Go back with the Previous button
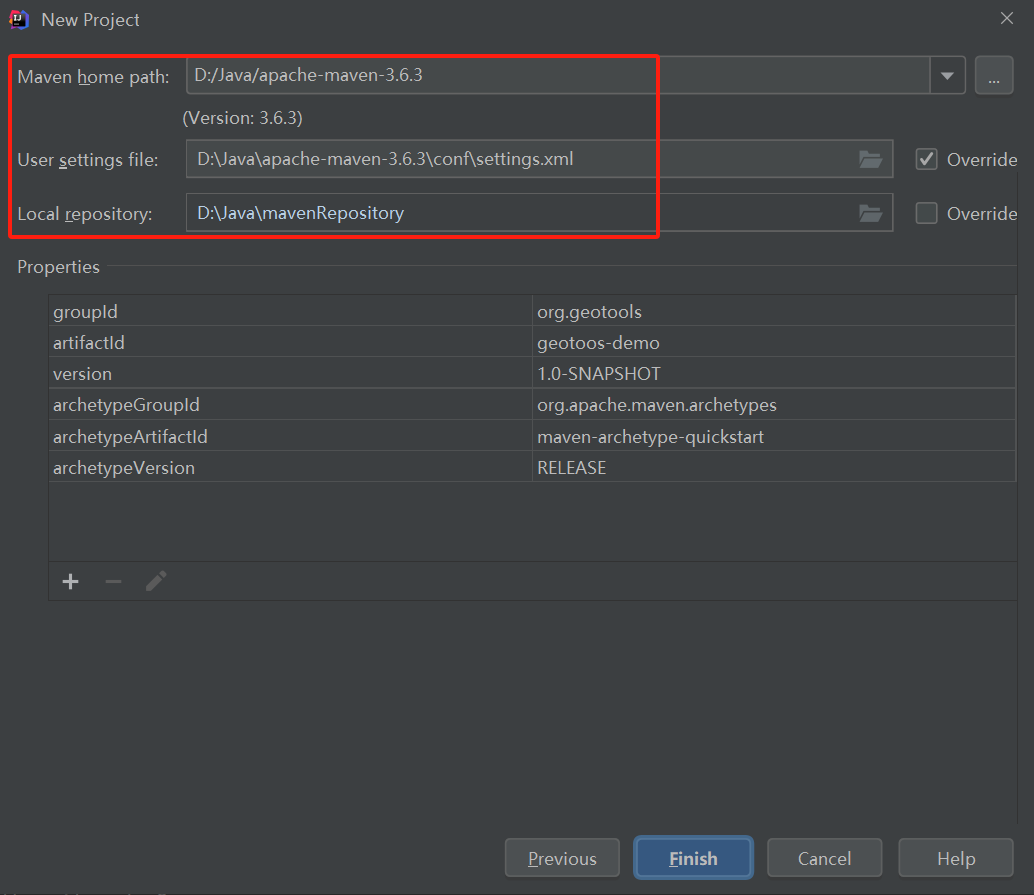 click(562, 858)
